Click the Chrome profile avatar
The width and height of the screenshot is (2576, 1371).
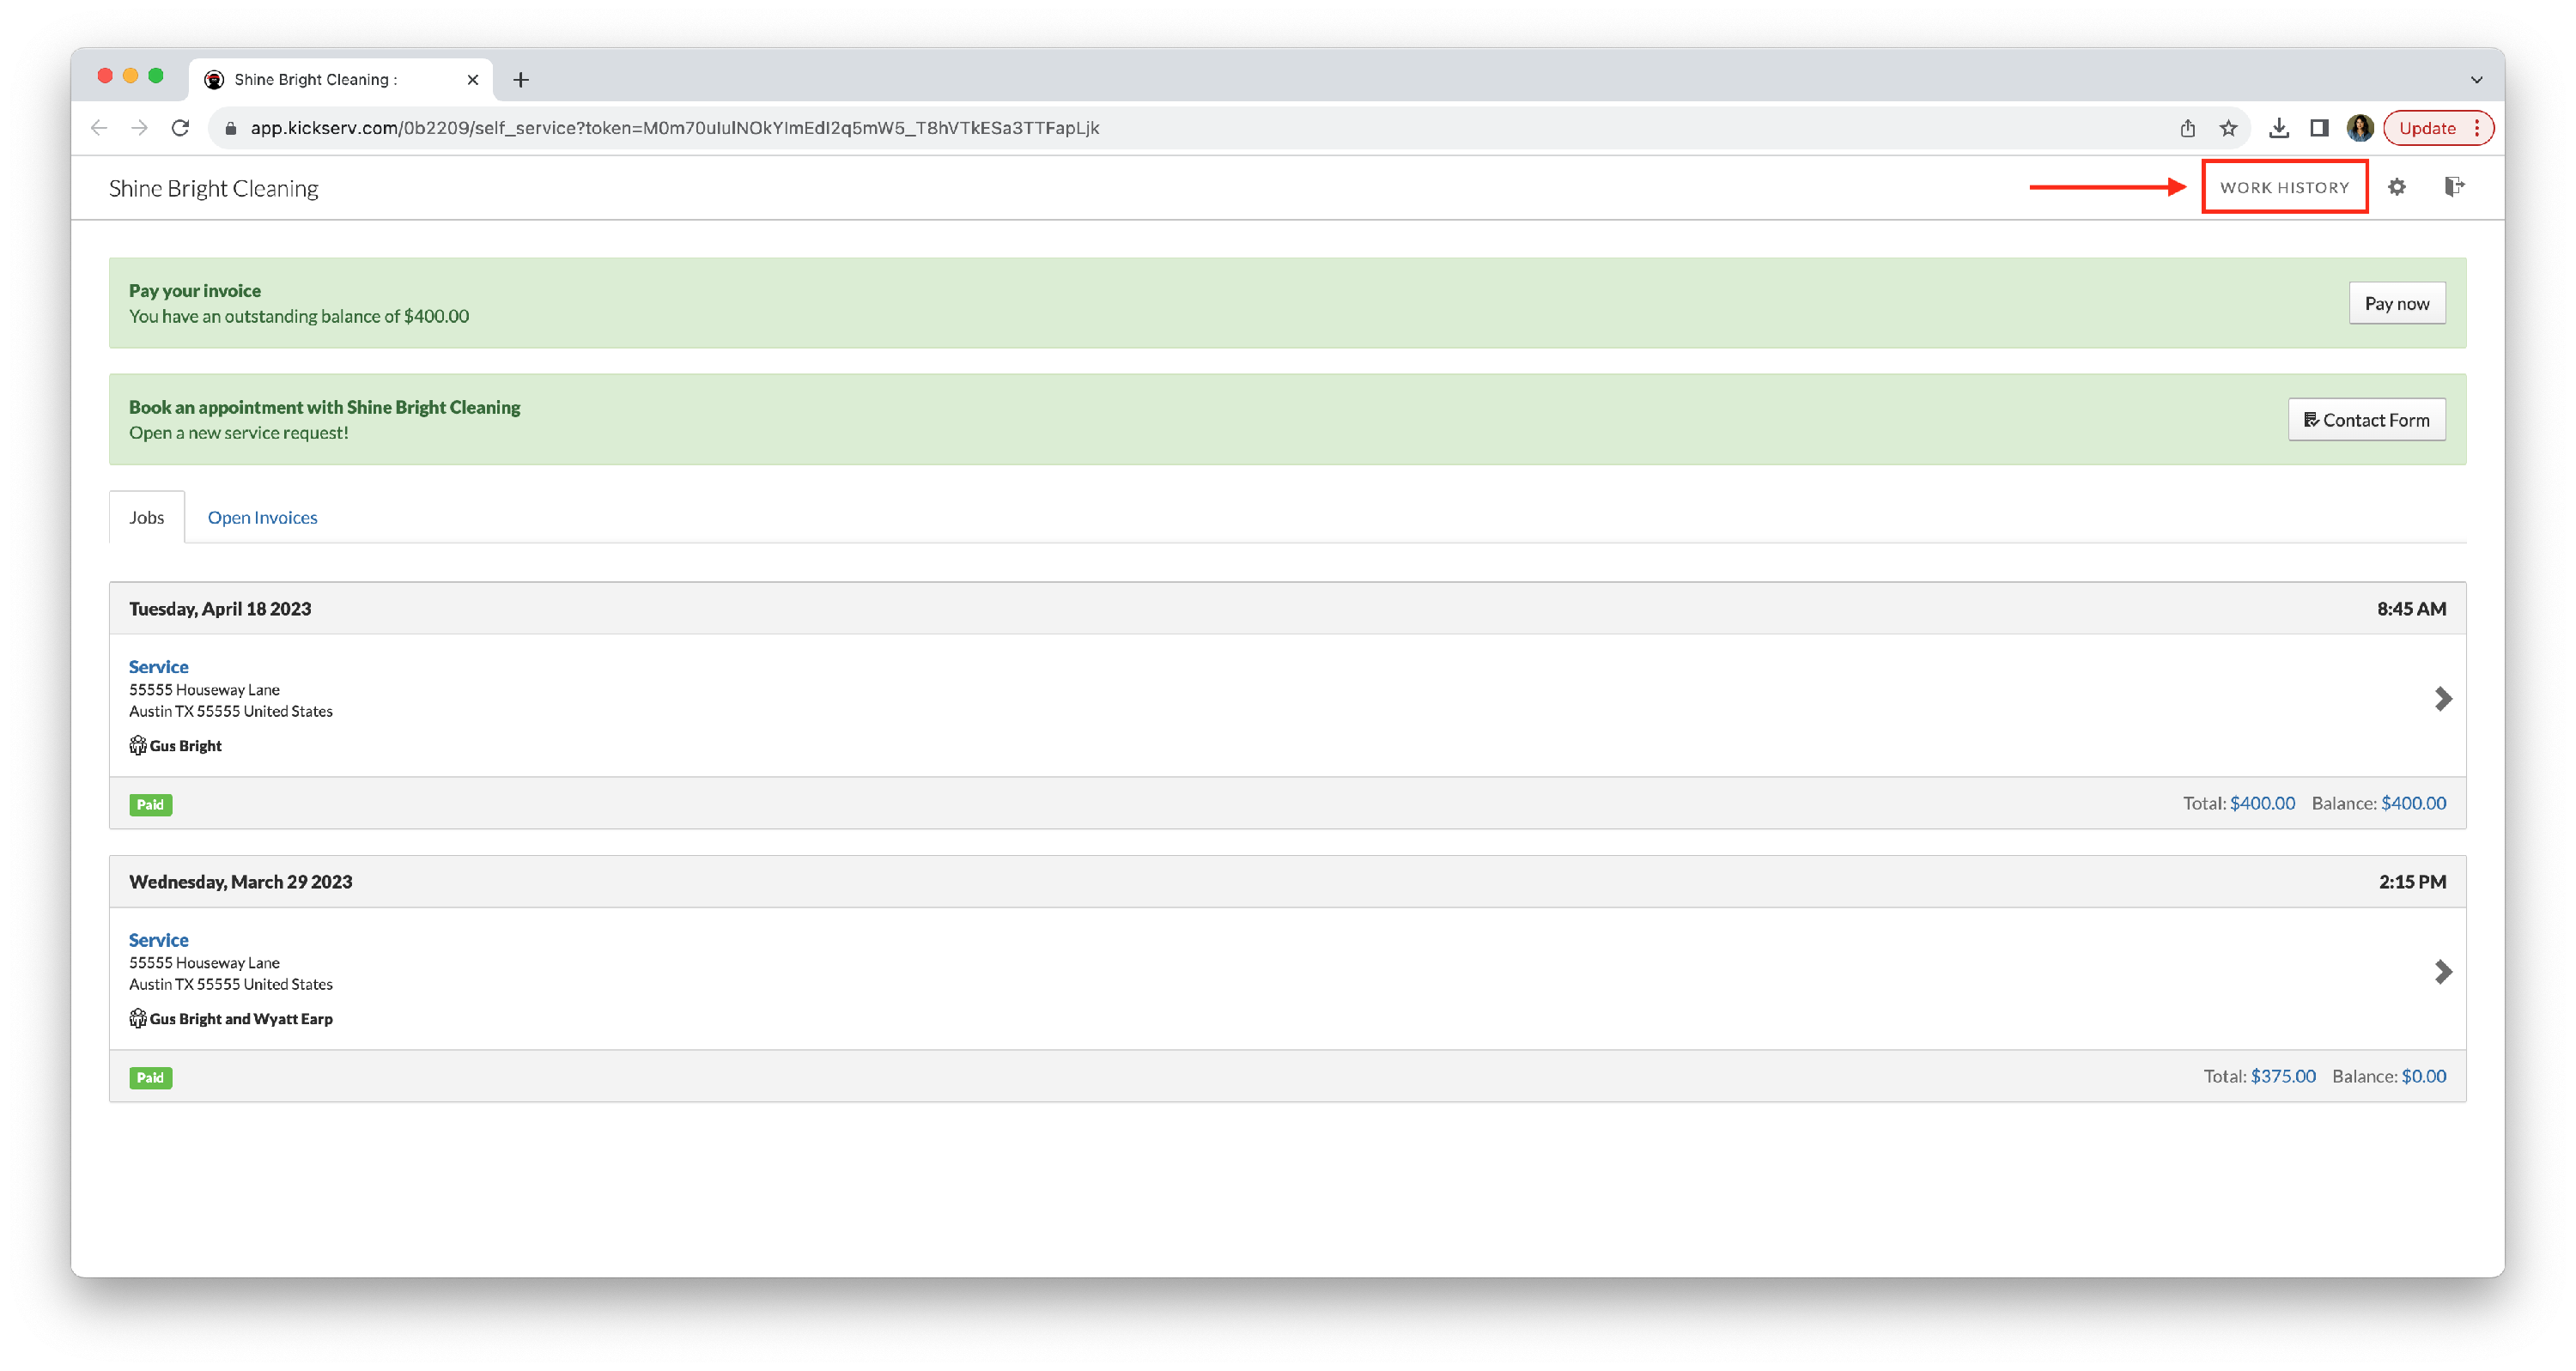click(x=2359, y=128)
